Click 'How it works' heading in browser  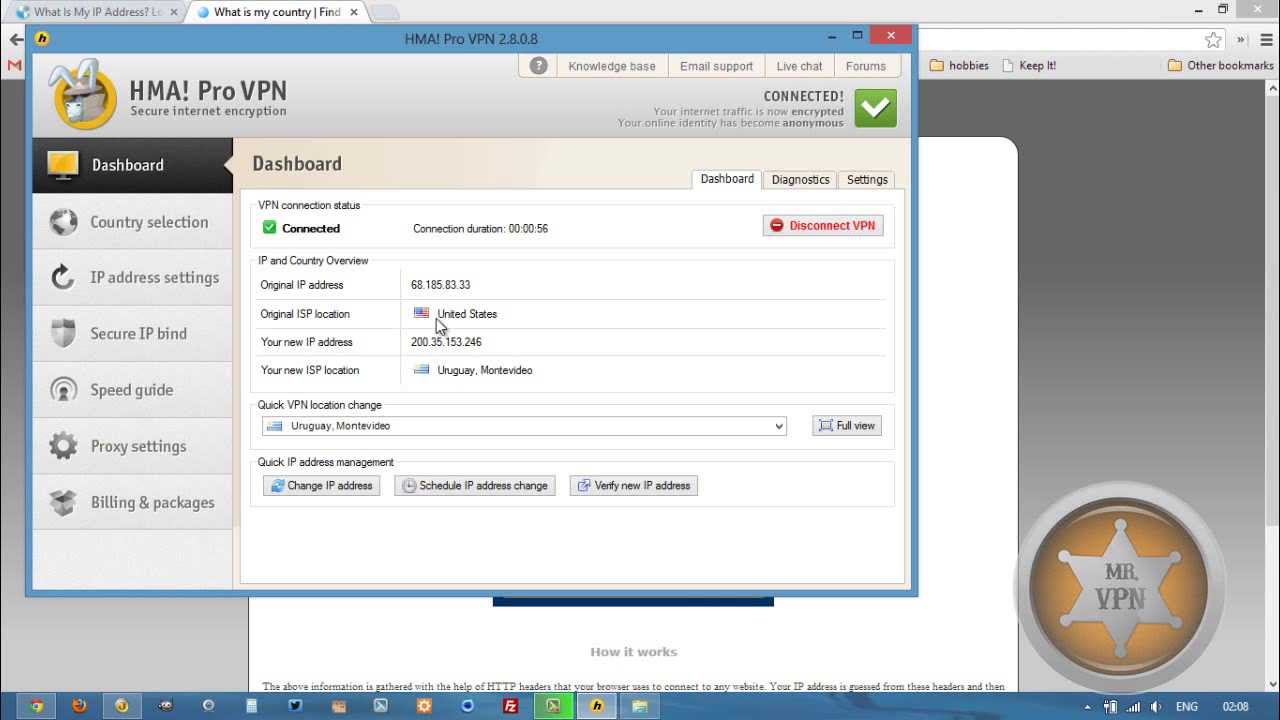pos(634,652)
